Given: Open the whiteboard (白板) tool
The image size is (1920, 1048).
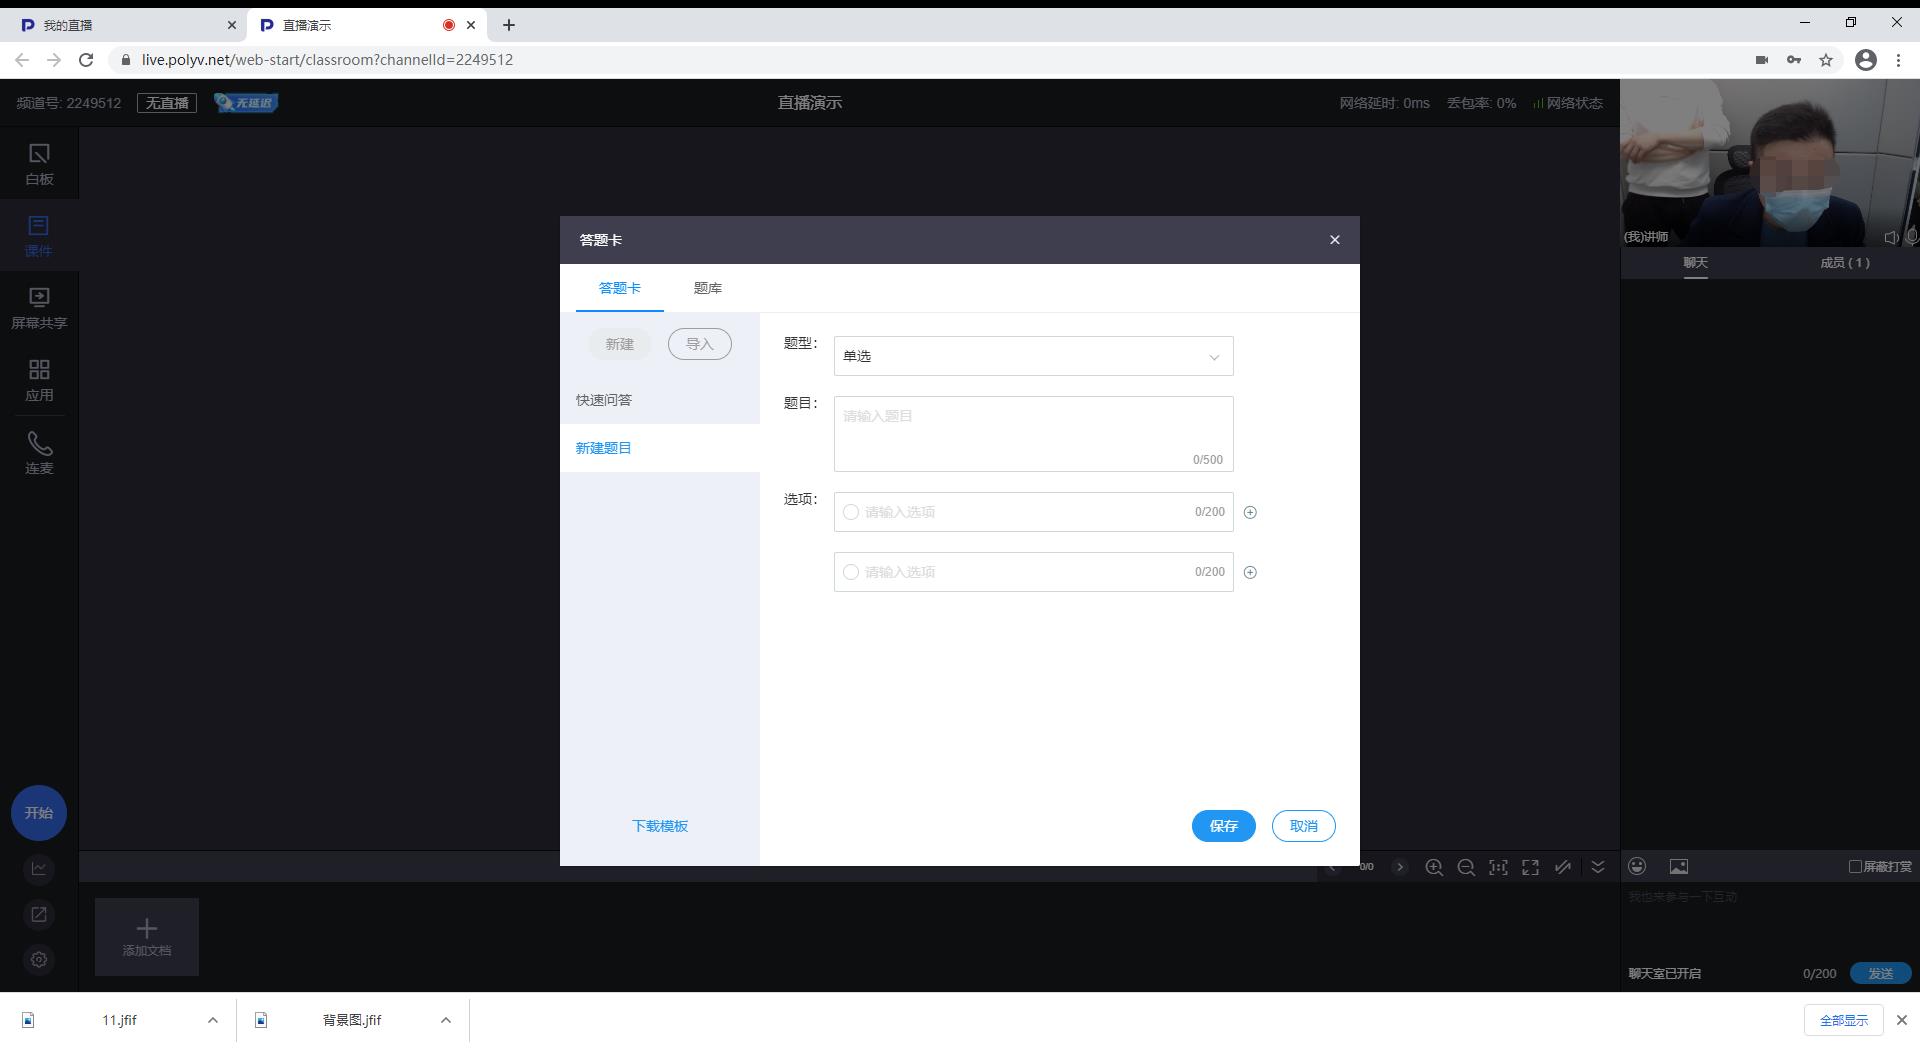Looking at the screenshot, I should point(39,163).
